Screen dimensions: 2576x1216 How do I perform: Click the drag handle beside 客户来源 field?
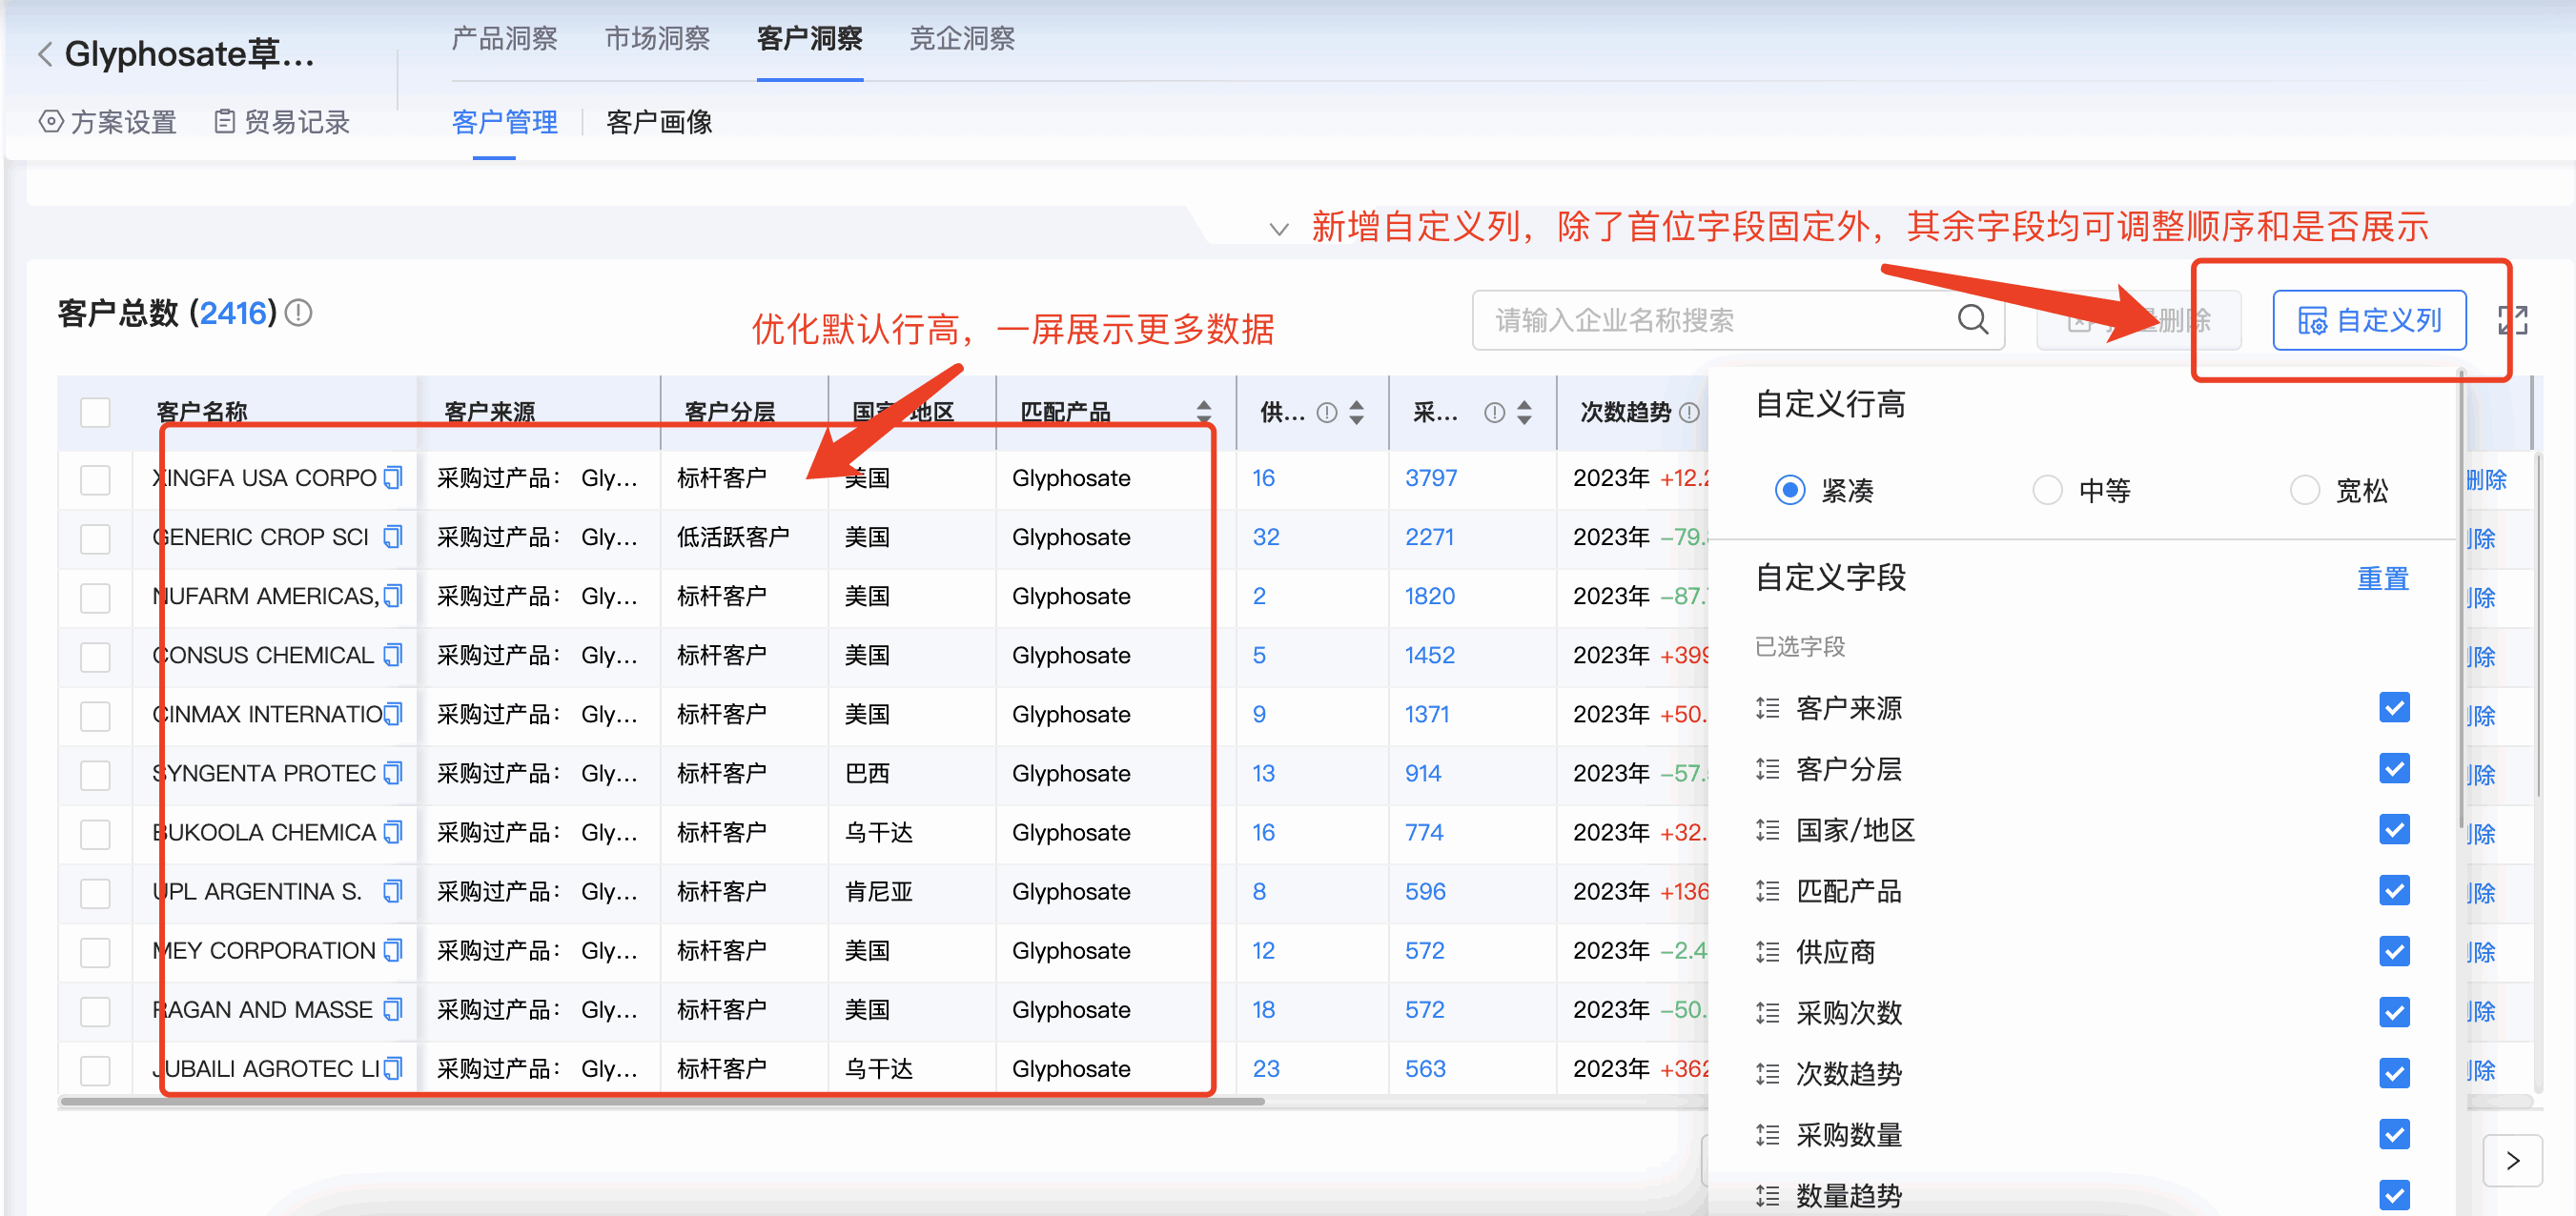tap(1766, 708)
